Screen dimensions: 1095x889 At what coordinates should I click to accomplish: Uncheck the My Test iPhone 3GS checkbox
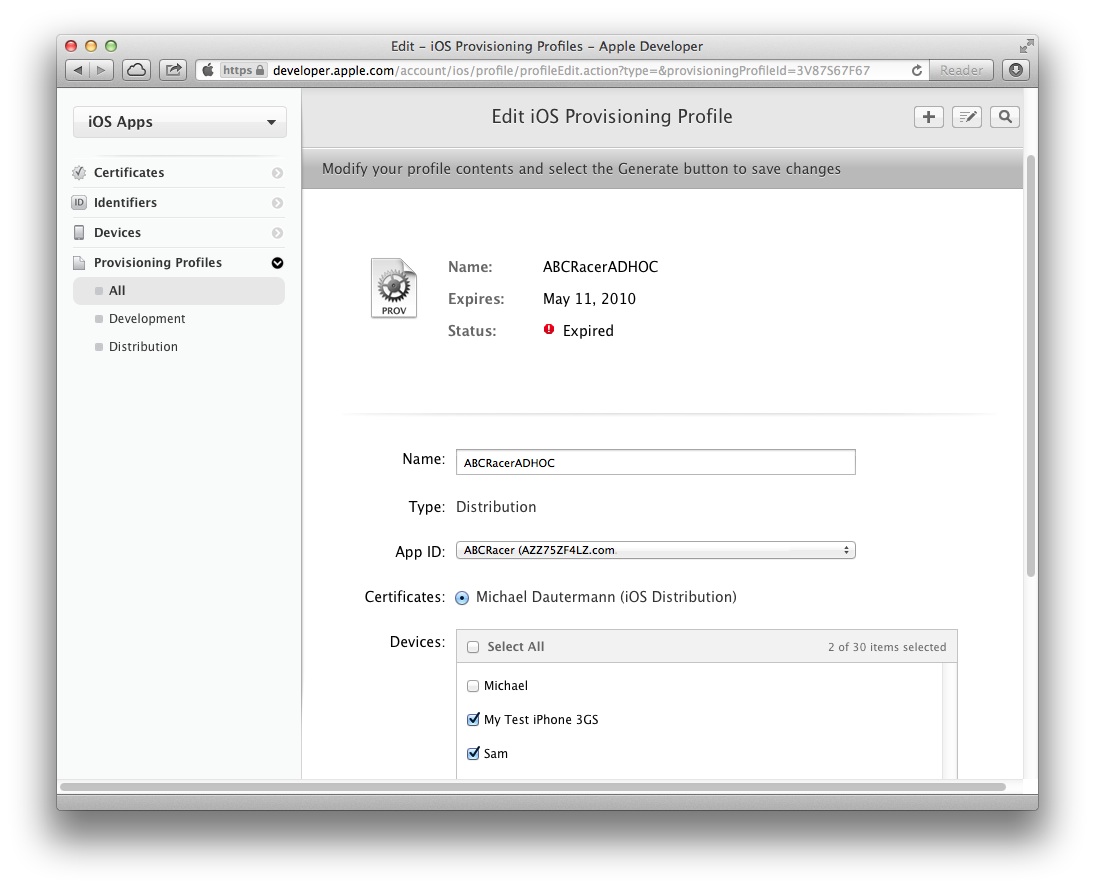[473, 719]
